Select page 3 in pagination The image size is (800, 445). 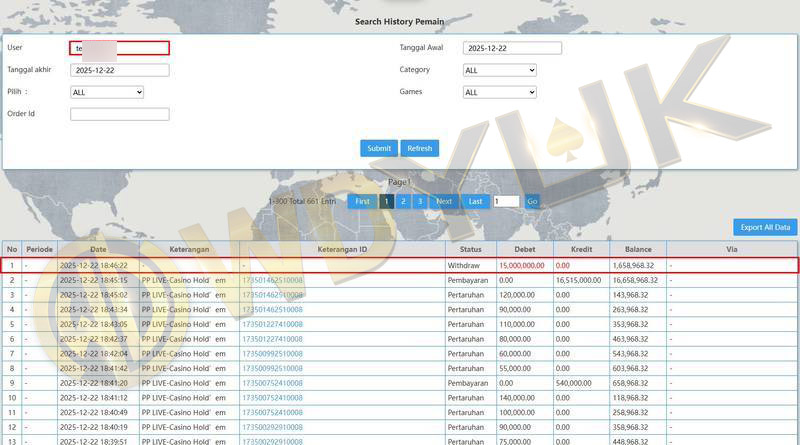tap(420, 201)
